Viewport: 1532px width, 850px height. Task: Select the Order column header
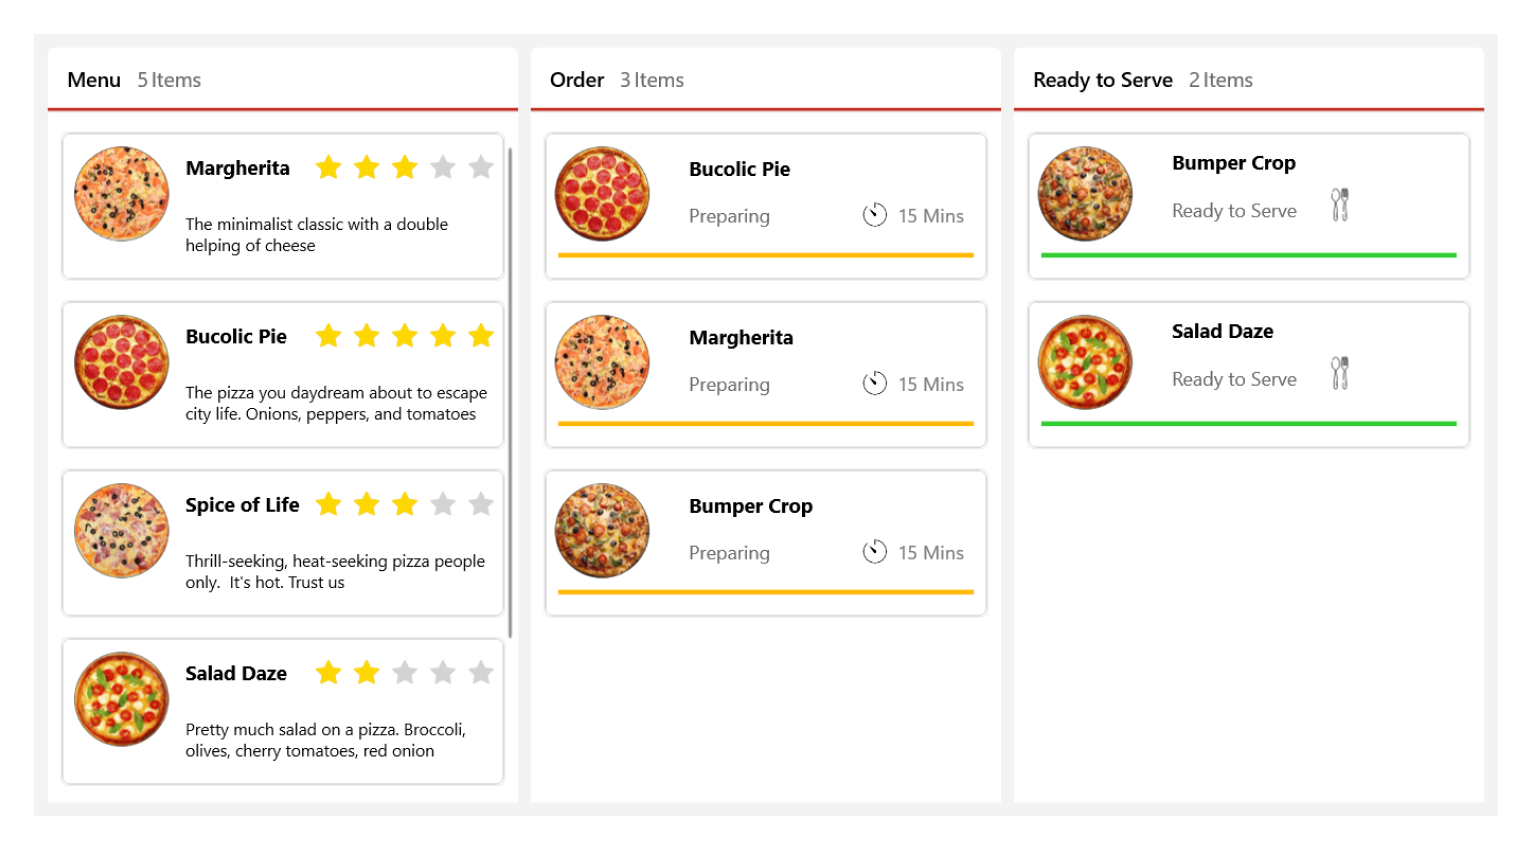coord(577,80)
